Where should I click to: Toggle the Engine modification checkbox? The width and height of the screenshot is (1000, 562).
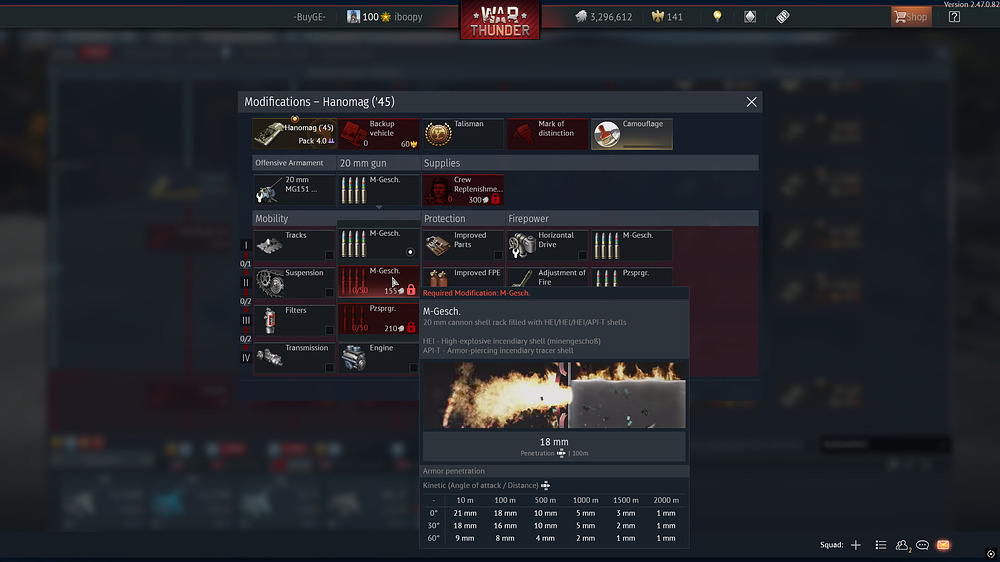tap(413, 367)
